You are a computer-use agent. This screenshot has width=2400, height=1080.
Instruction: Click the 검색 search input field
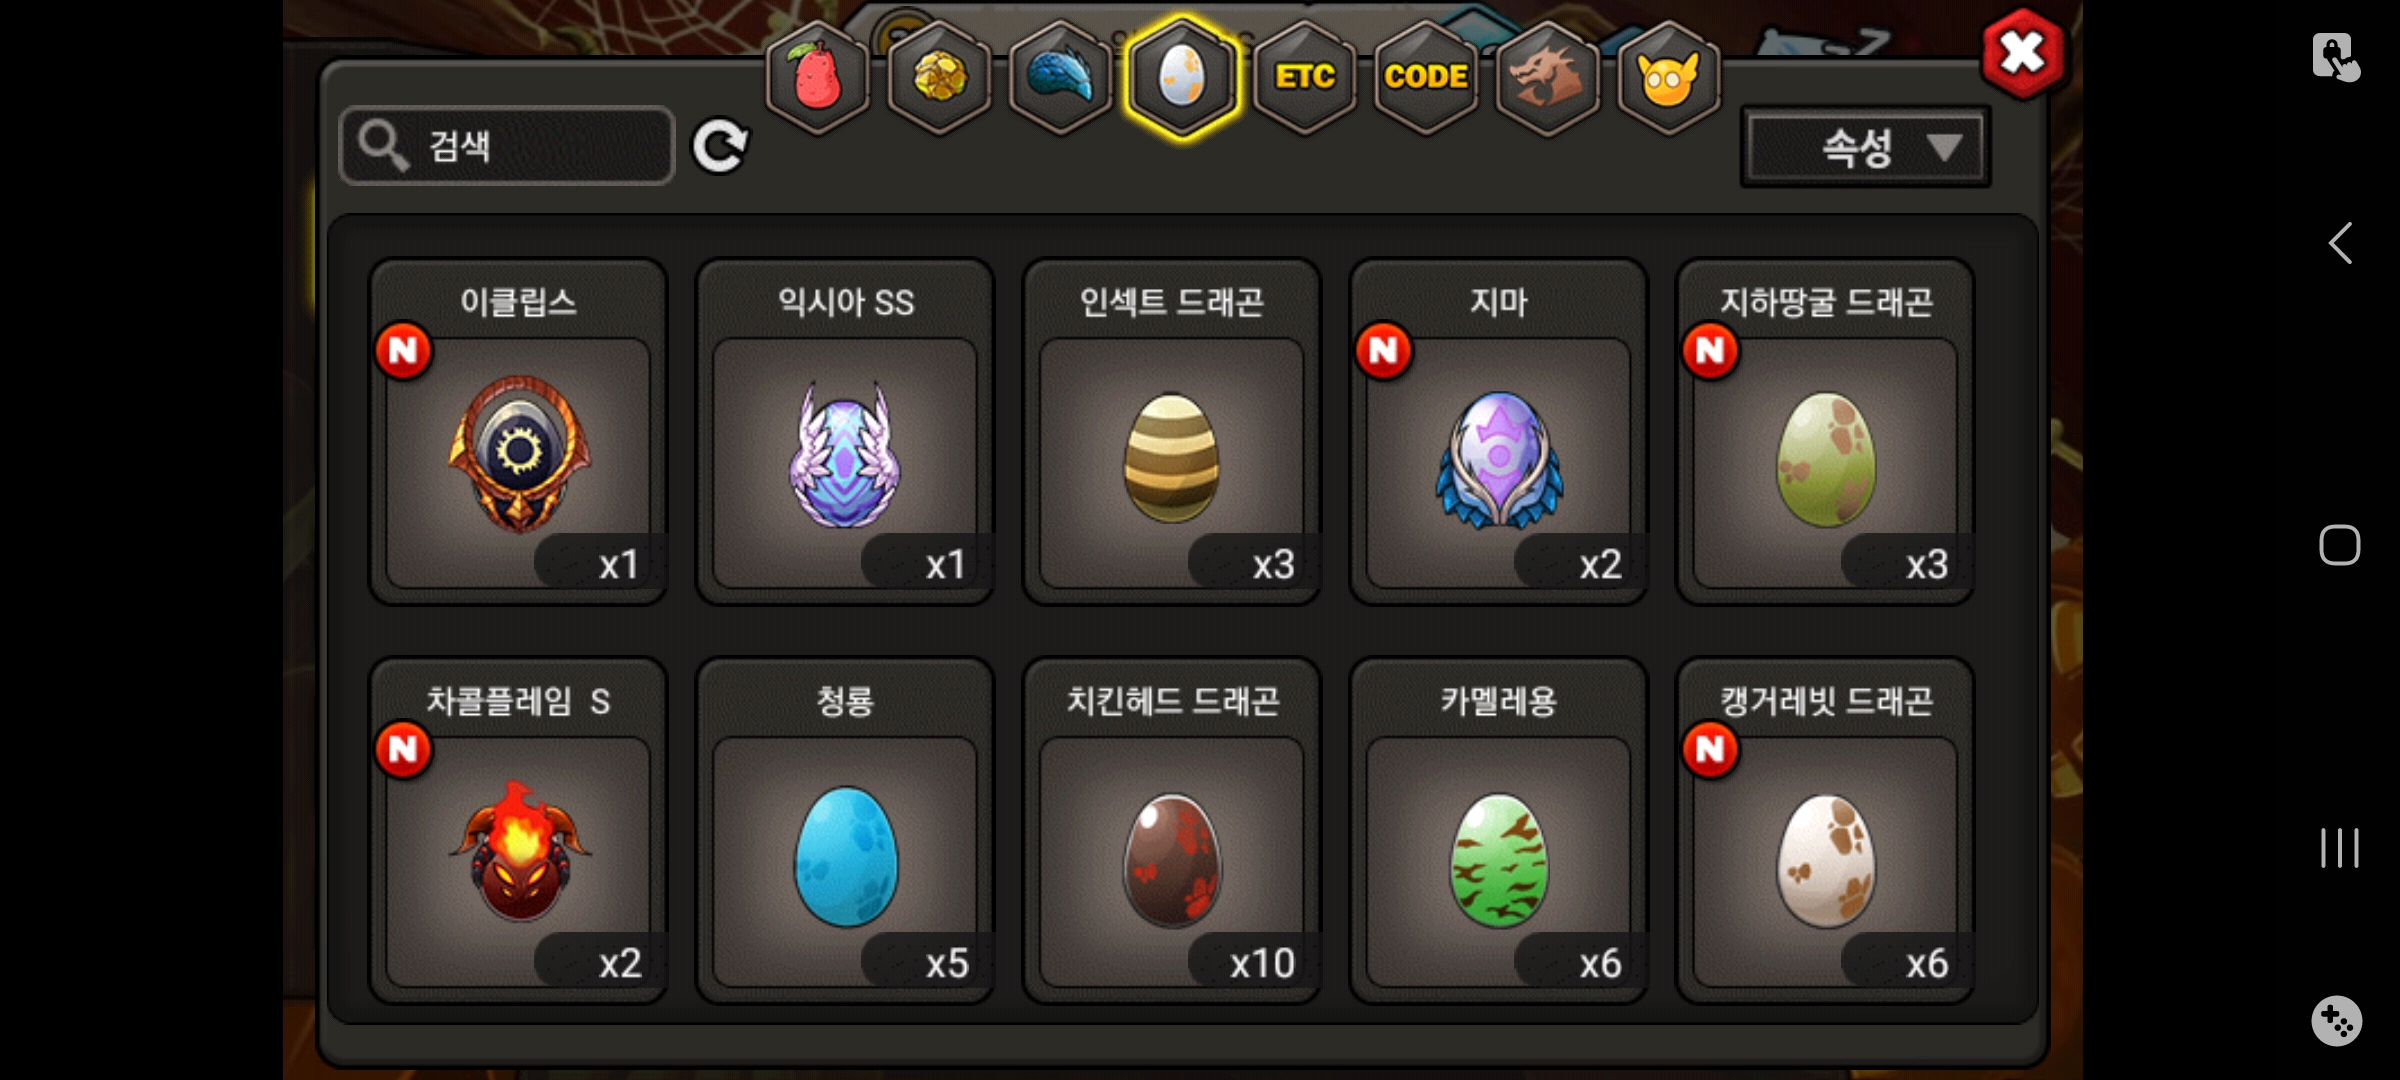pos(507,146)
